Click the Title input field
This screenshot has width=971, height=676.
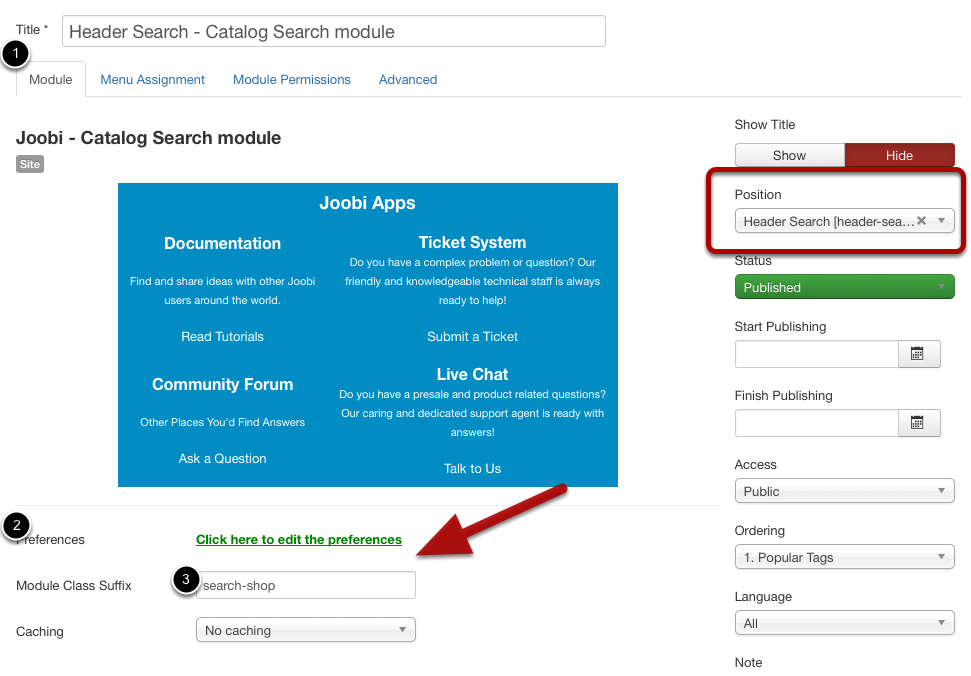(x=334, y=32)
